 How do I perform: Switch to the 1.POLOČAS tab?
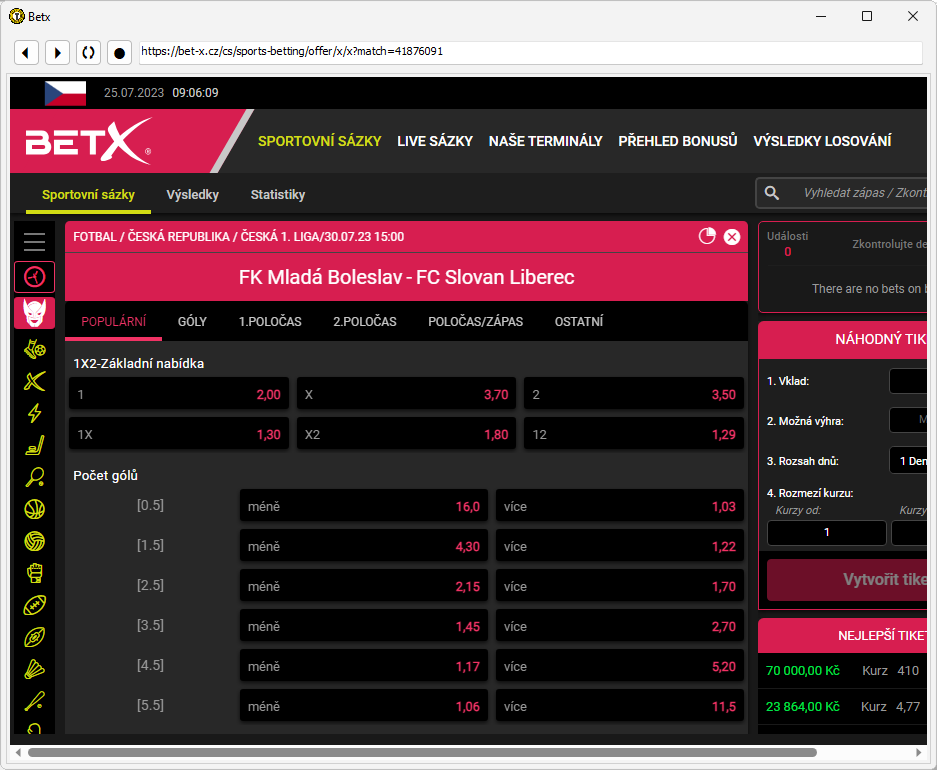click(x=270, y=321)
